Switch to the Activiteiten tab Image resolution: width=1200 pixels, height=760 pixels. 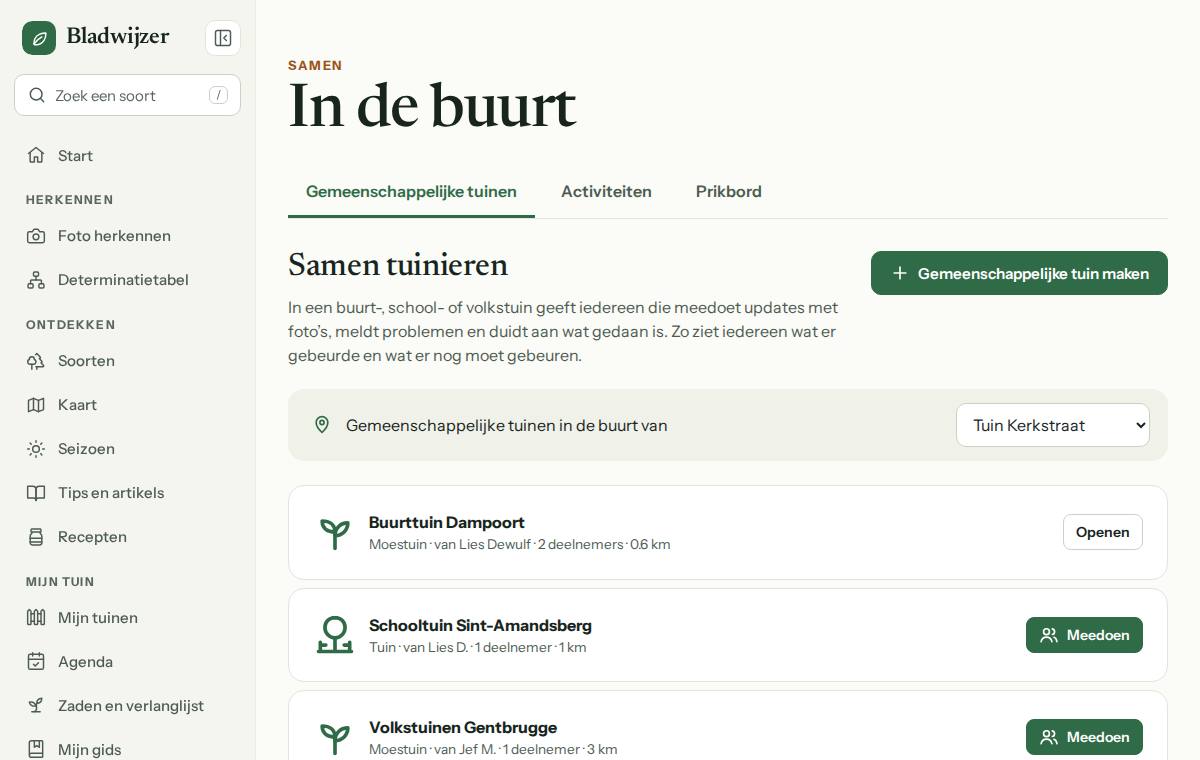click(606, 191)
